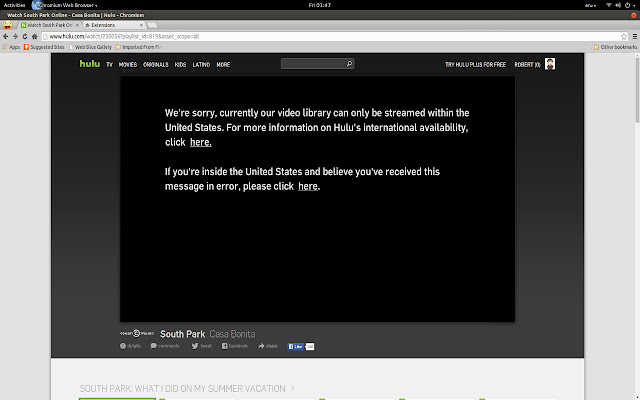Open the TV menu on Hulu

pos(109,64)
